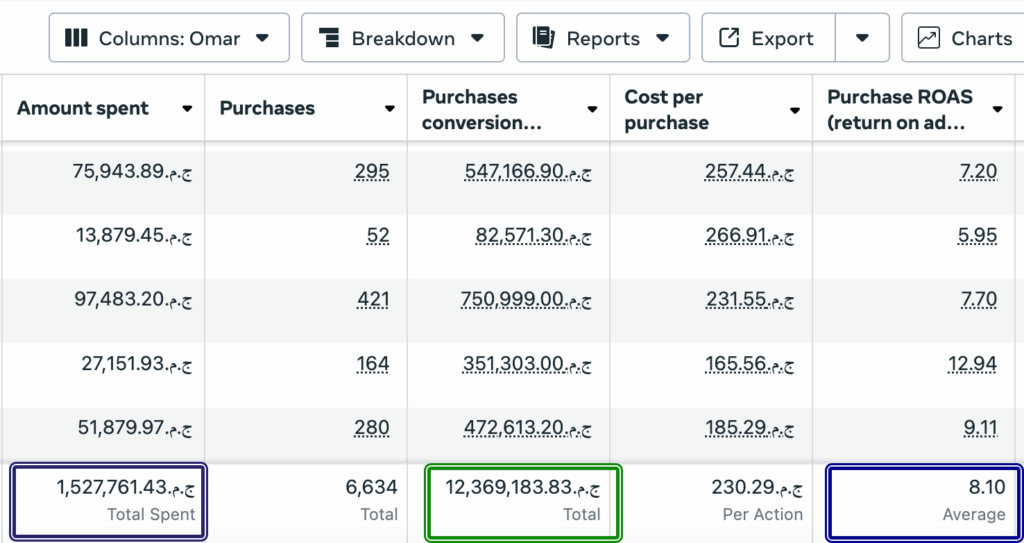This screenshot has width=1024, height=543.
Task: Click the Charts line-graph icon
Action: [x=929, y=38]
